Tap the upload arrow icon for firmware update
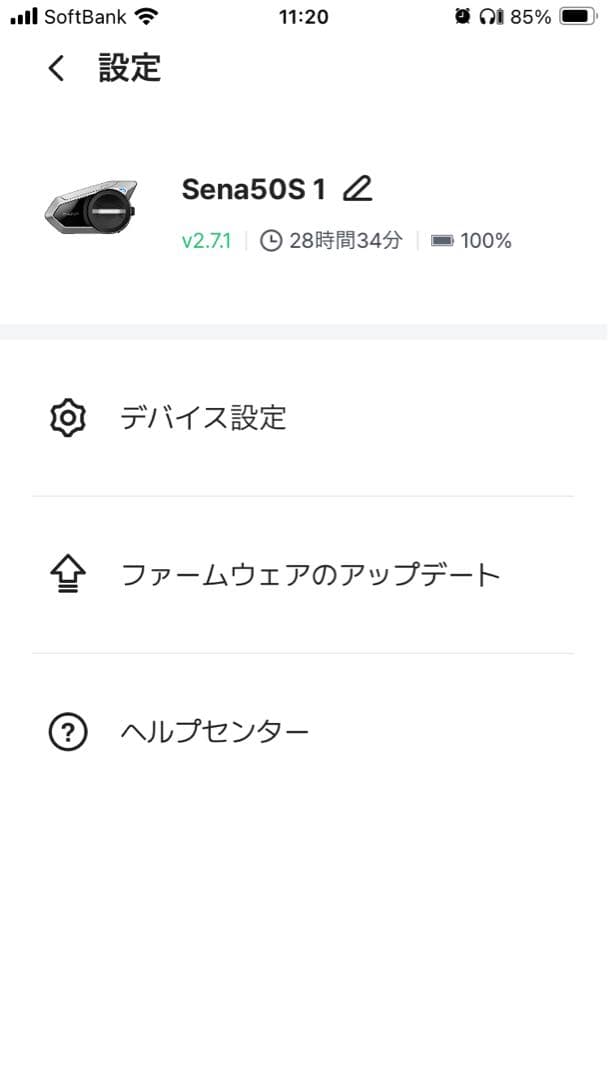 67,573
